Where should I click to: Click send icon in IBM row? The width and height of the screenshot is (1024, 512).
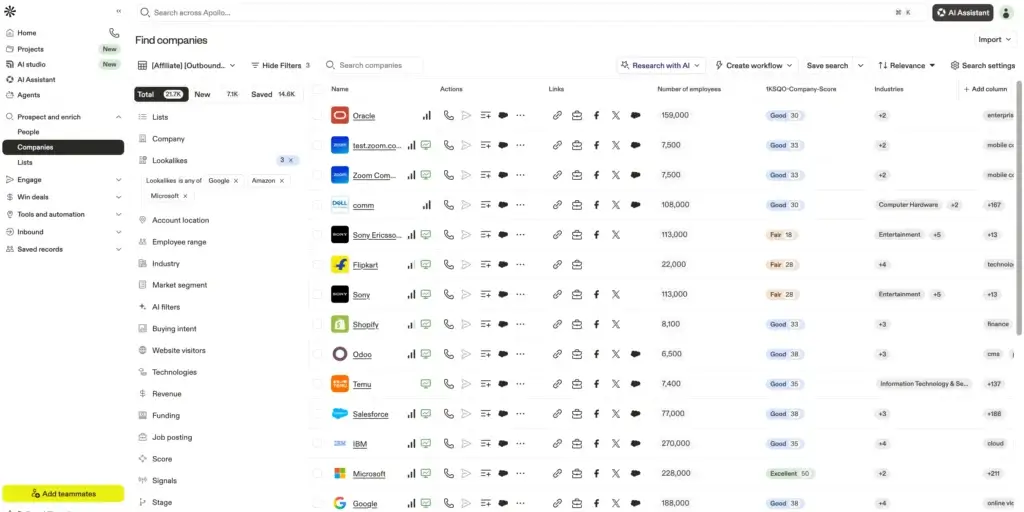pyautogui.click(x=466, y=443)
